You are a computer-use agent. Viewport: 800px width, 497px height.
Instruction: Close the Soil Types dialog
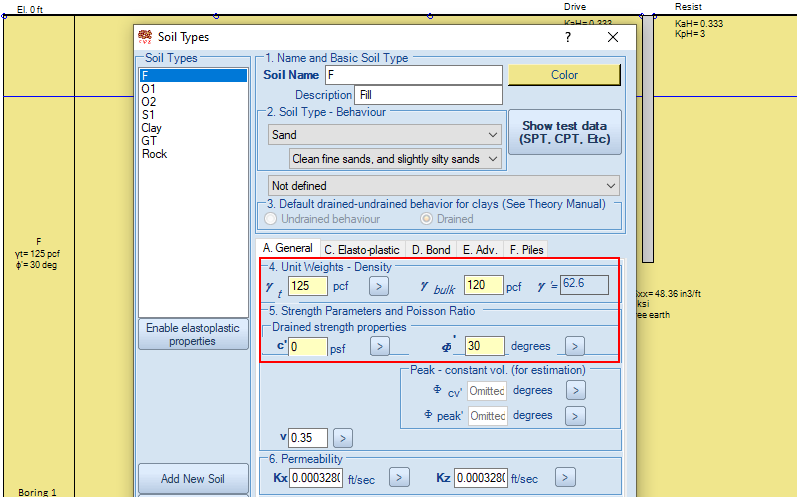pos(613,37)
